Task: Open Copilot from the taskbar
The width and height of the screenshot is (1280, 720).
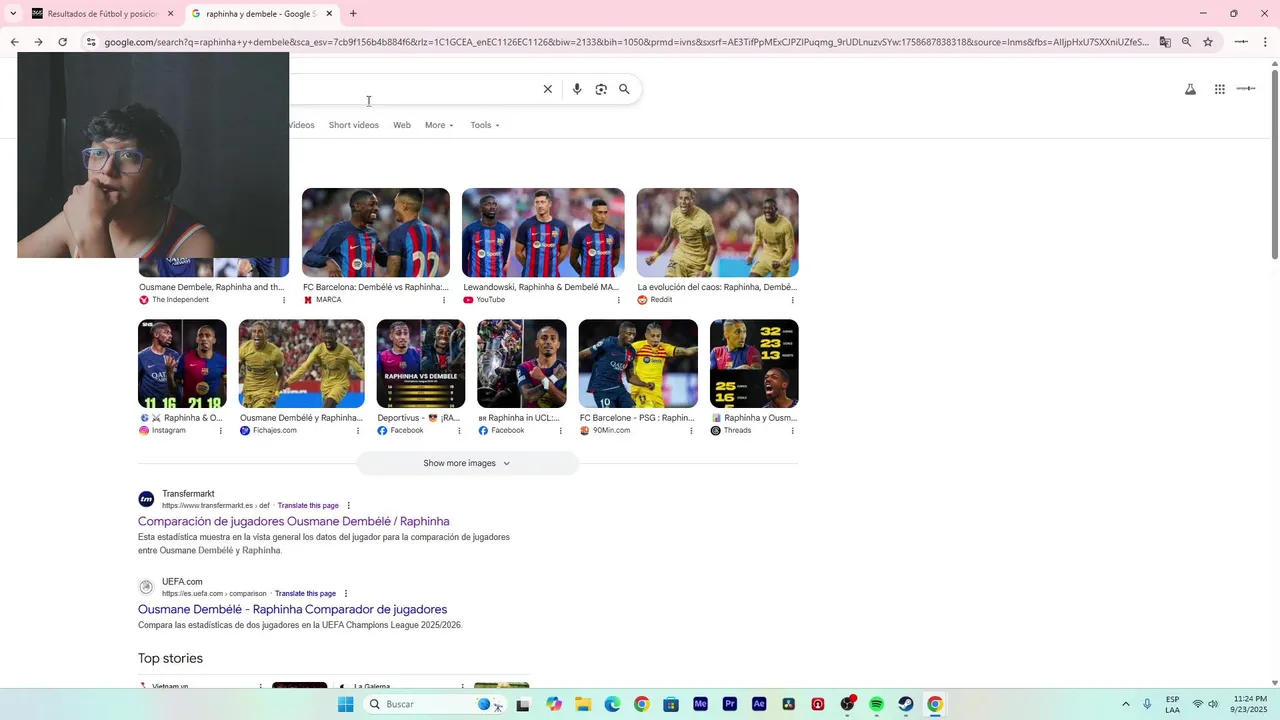Action: 554,704
